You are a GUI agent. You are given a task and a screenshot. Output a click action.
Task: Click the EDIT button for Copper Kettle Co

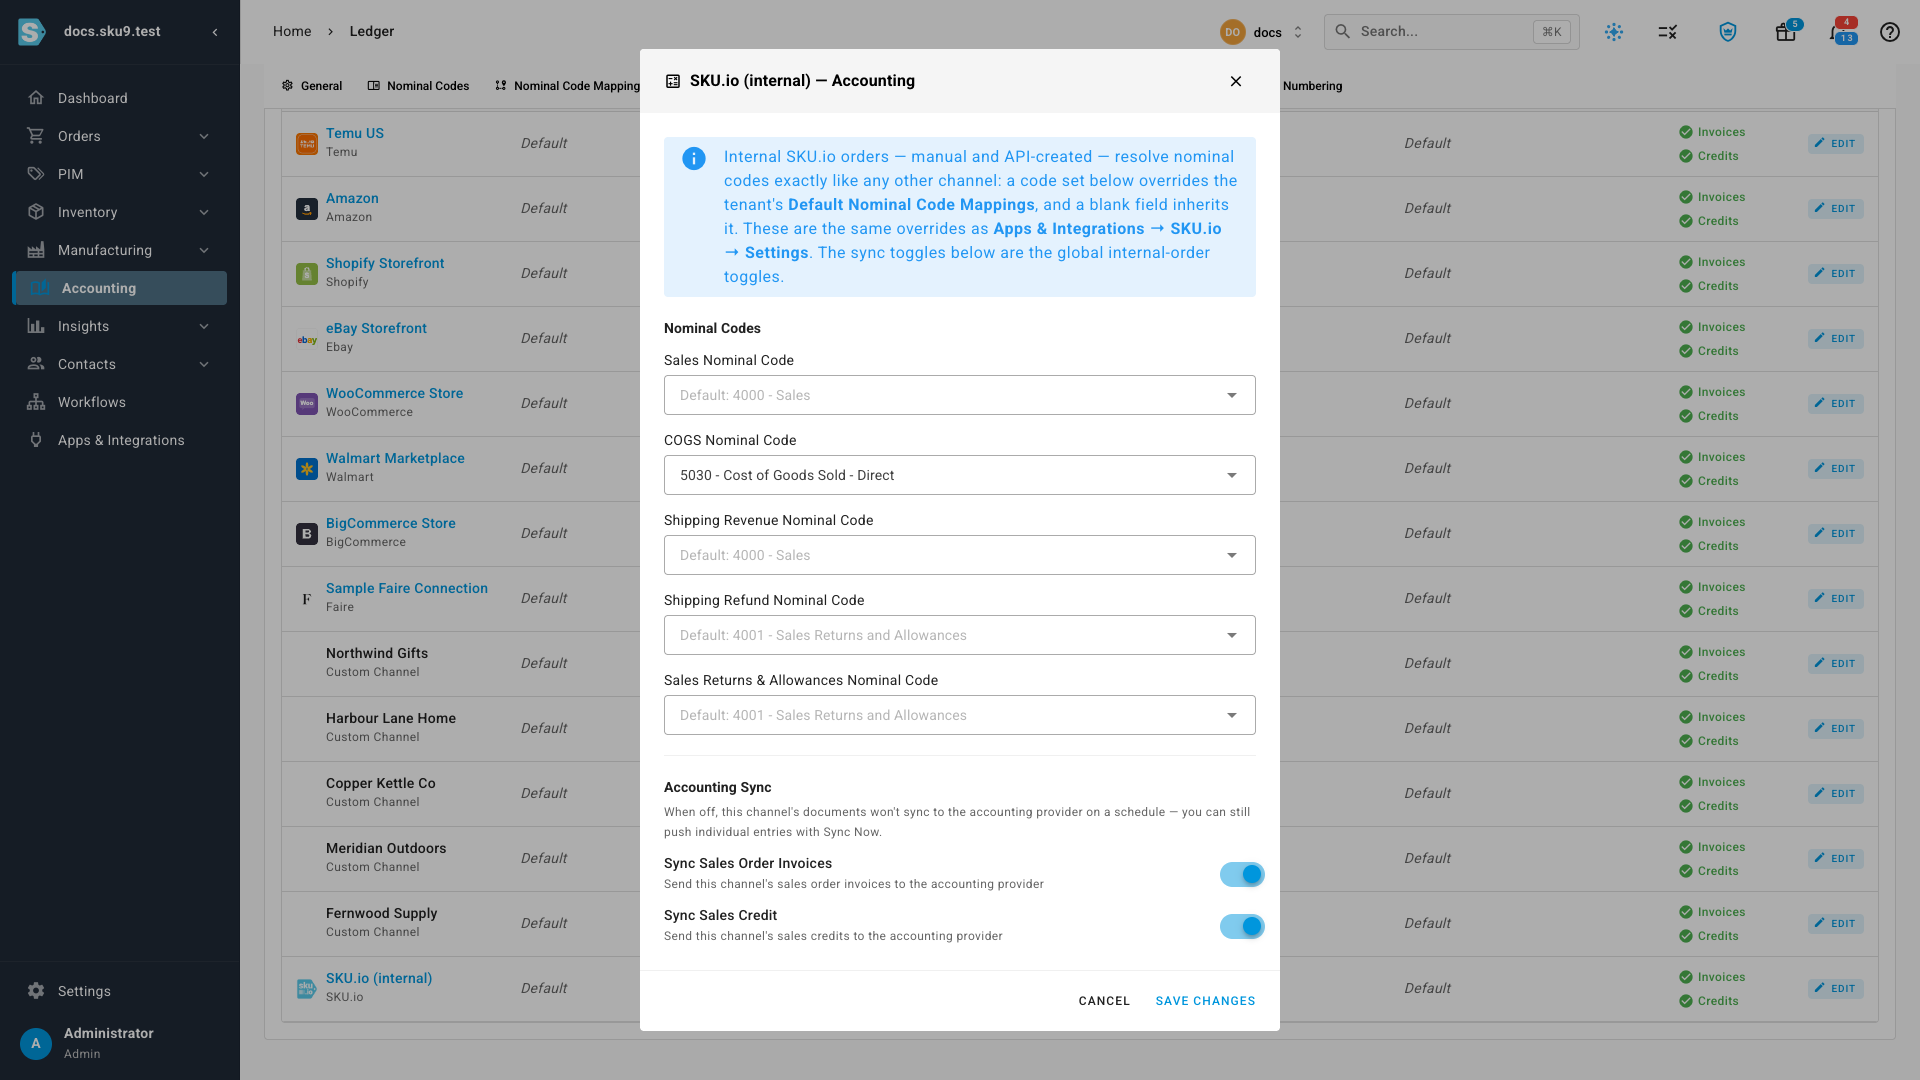pyautogui.click(x=1835, y=794)
